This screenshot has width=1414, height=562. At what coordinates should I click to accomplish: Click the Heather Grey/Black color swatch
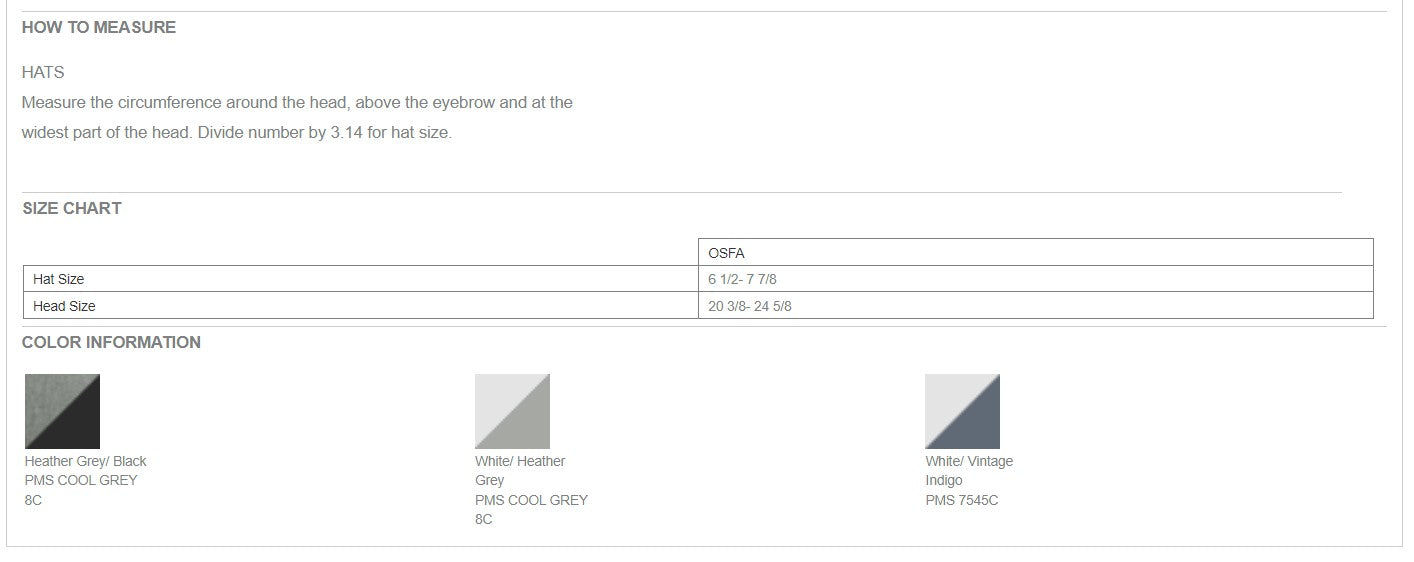tap(62, 411)
